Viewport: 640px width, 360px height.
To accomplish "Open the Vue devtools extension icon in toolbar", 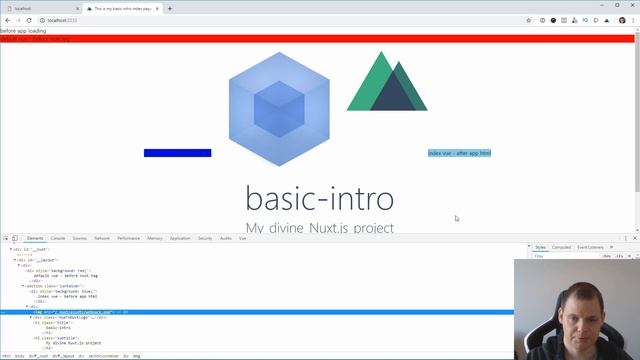I will tap(607, 20).
